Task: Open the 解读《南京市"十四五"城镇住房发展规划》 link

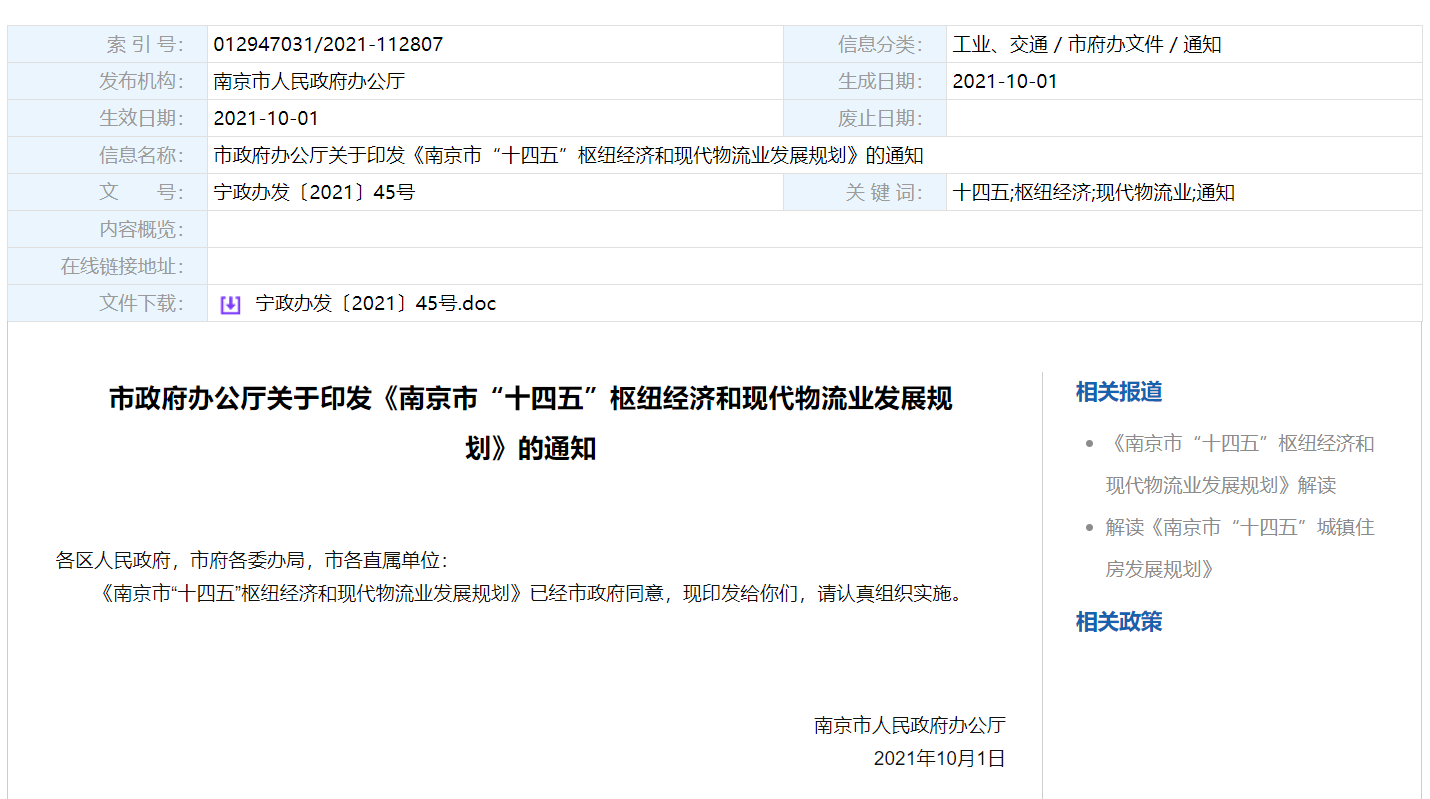Action: (1238, 548)
